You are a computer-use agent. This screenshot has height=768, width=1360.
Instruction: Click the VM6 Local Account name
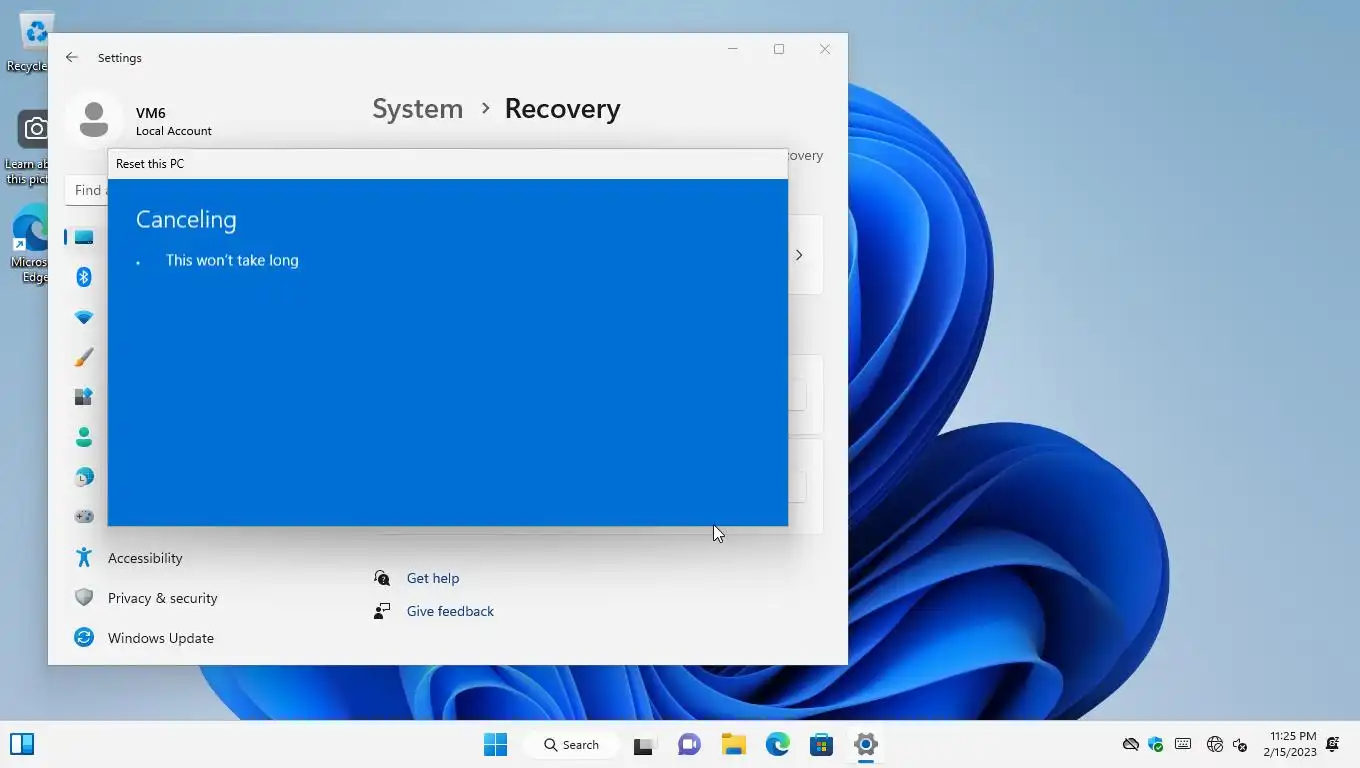(173, 121)
